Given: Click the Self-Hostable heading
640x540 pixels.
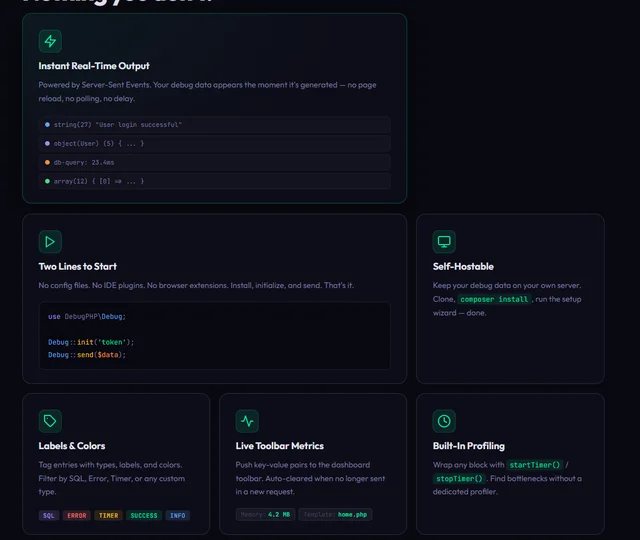Looking at the screenshot, I should coord(463,267).
